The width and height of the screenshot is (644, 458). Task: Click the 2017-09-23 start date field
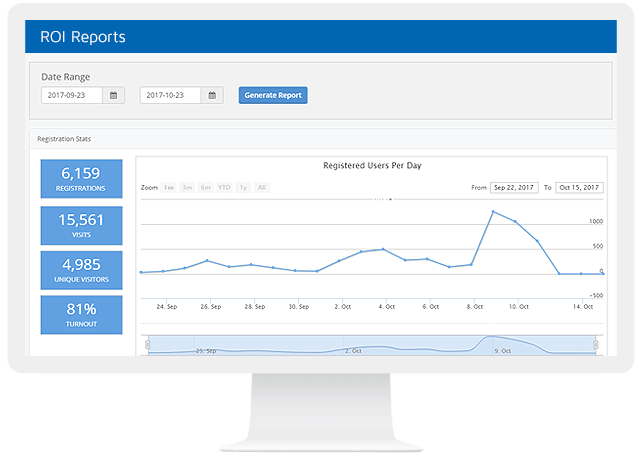72,96
